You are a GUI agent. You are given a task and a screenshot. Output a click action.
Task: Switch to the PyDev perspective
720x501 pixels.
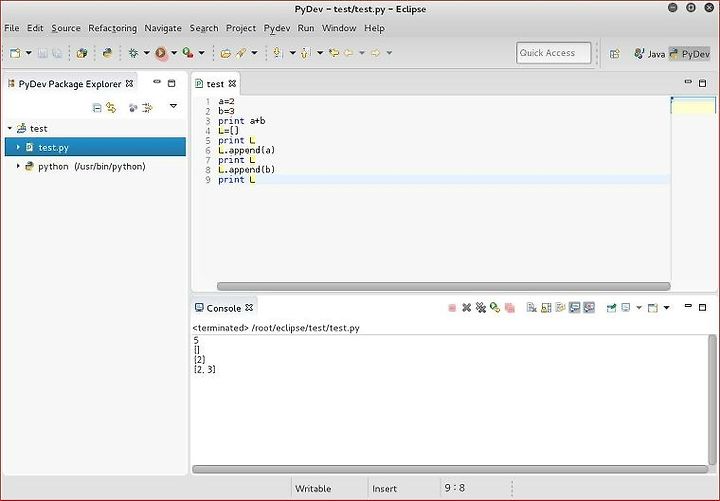coord(690,54)
